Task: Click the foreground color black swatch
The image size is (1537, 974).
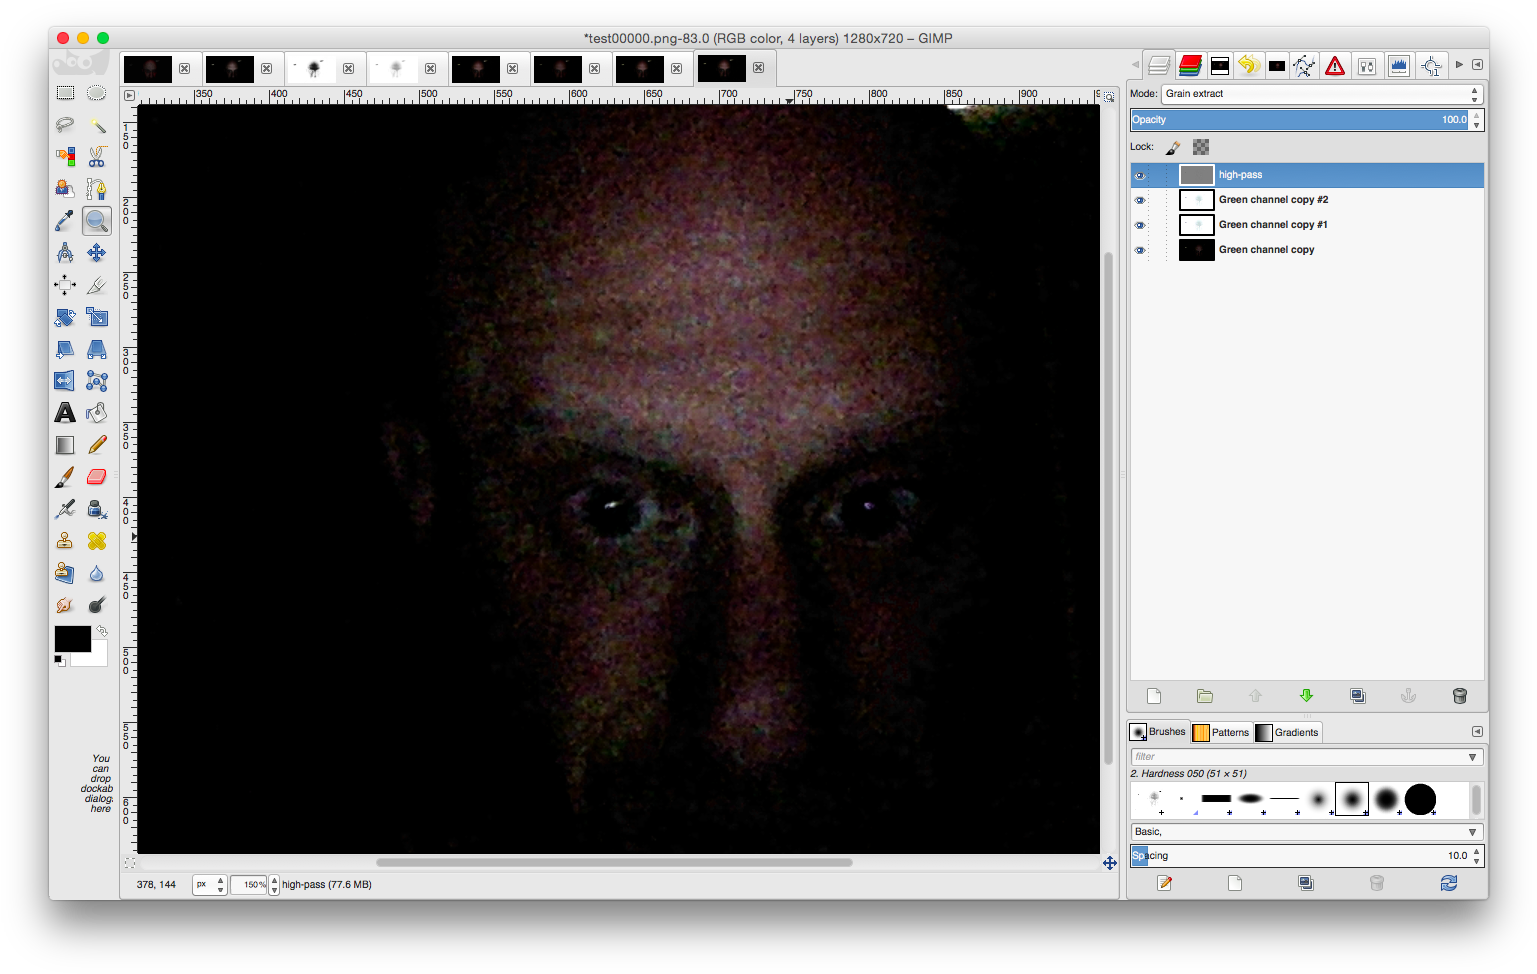Action: coord(71,638)
